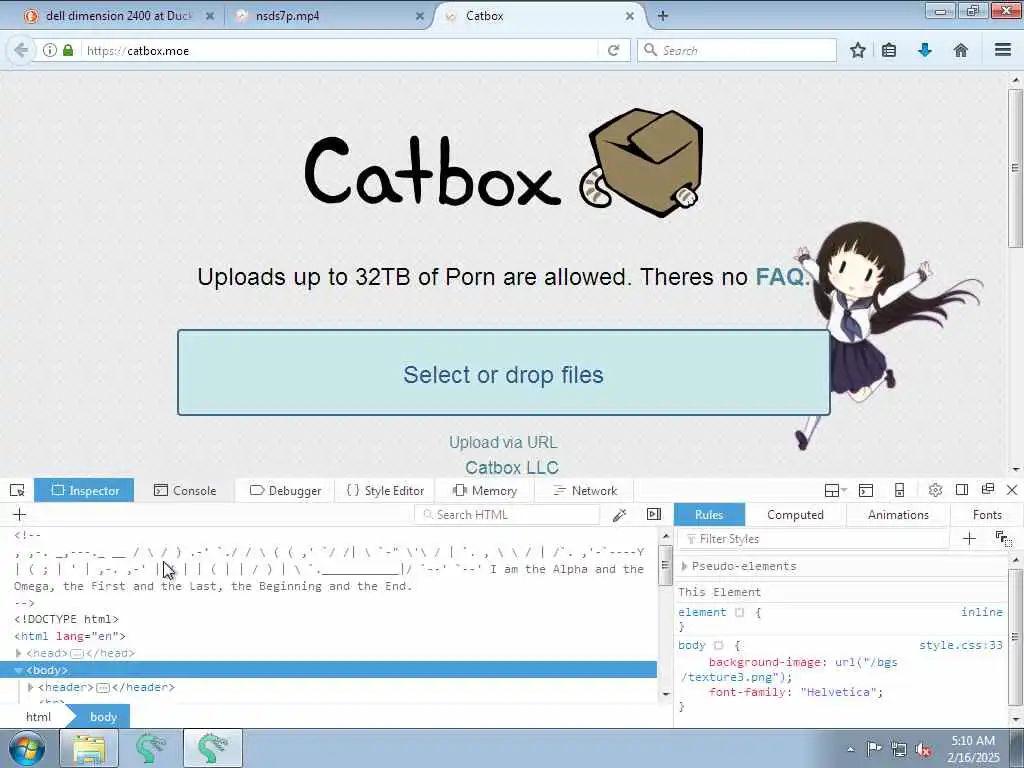Open the Catbox LLC link
Screen dimensions: 1024x768
pos(512,468)
